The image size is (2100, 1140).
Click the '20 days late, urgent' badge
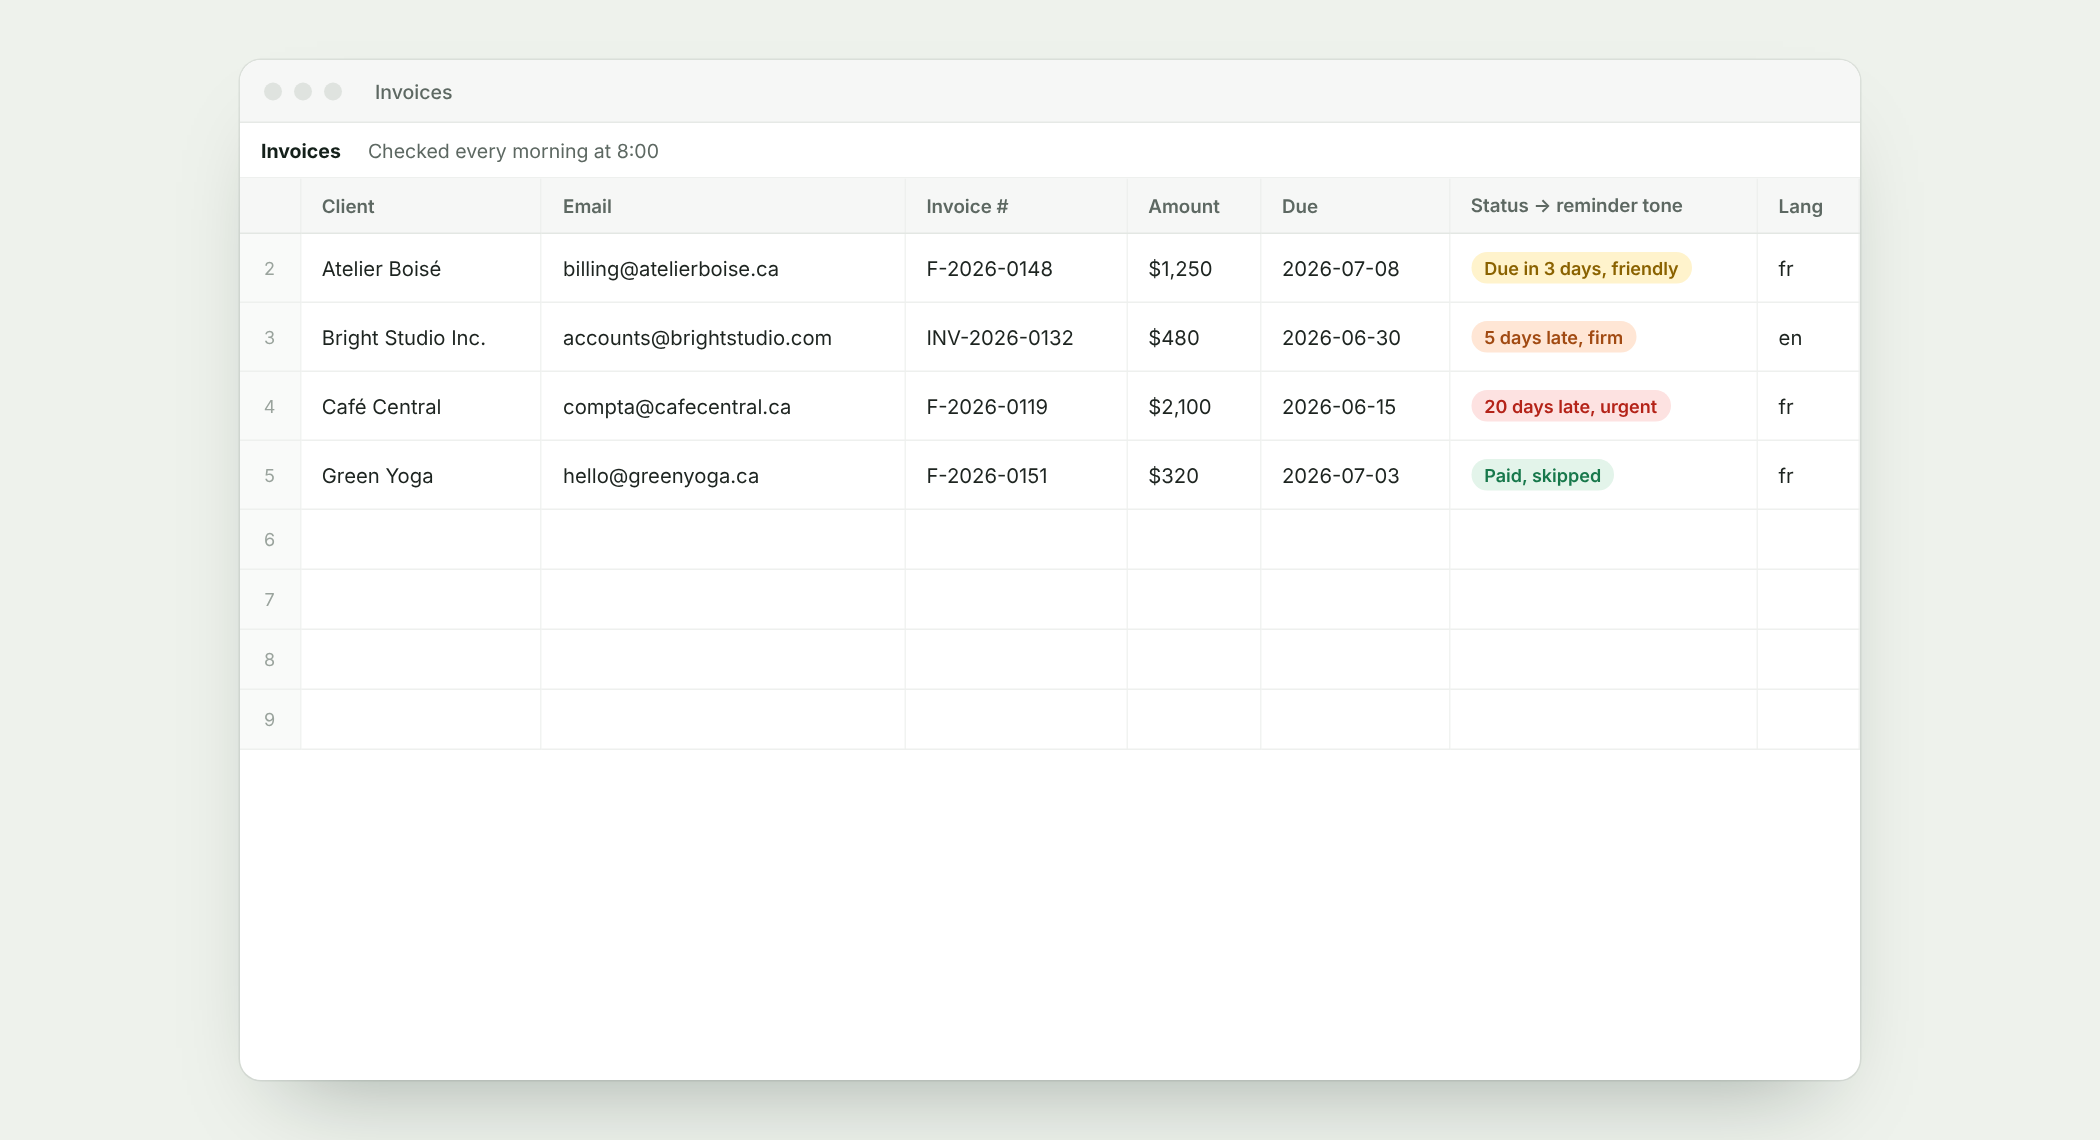(x=1570, y=406)
